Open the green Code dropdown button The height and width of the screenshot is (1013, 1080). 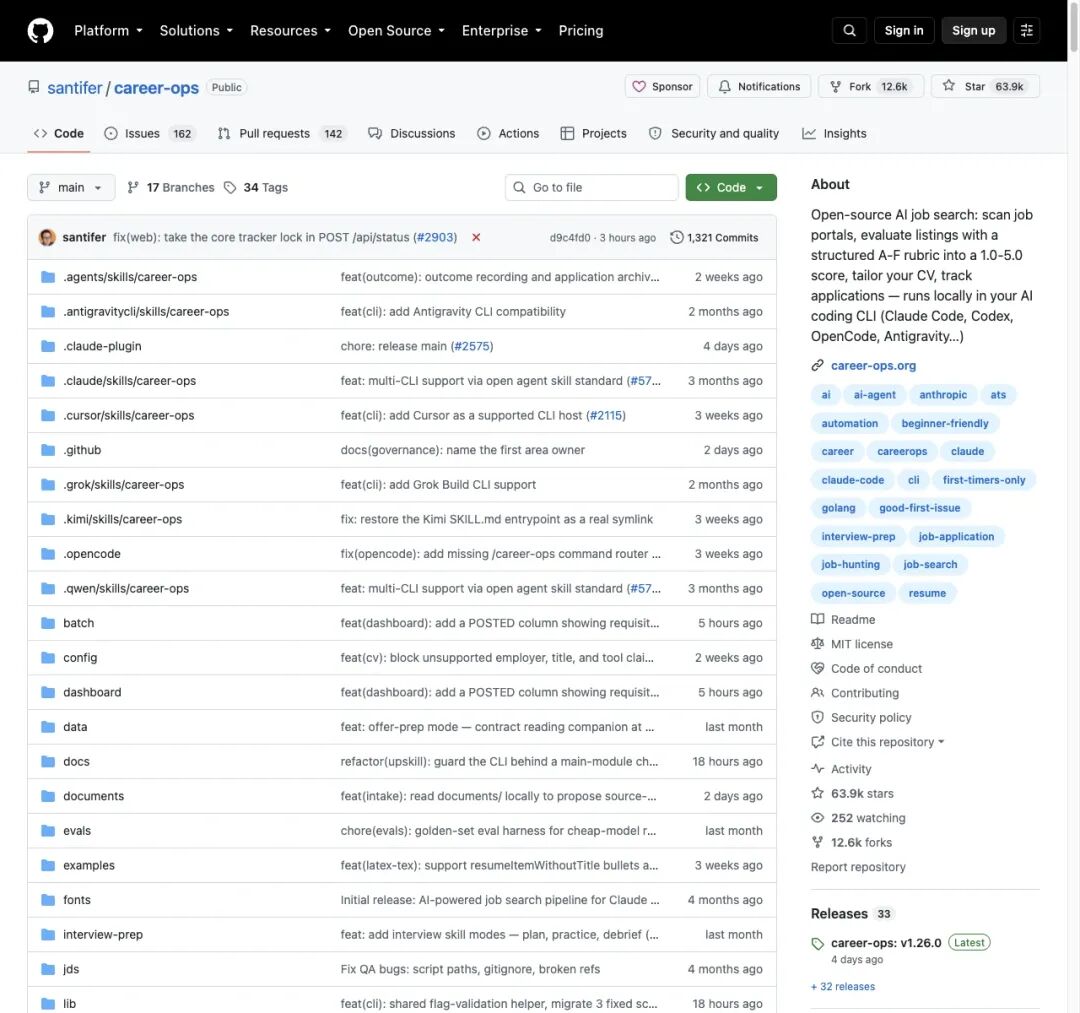tap(731, 187)
